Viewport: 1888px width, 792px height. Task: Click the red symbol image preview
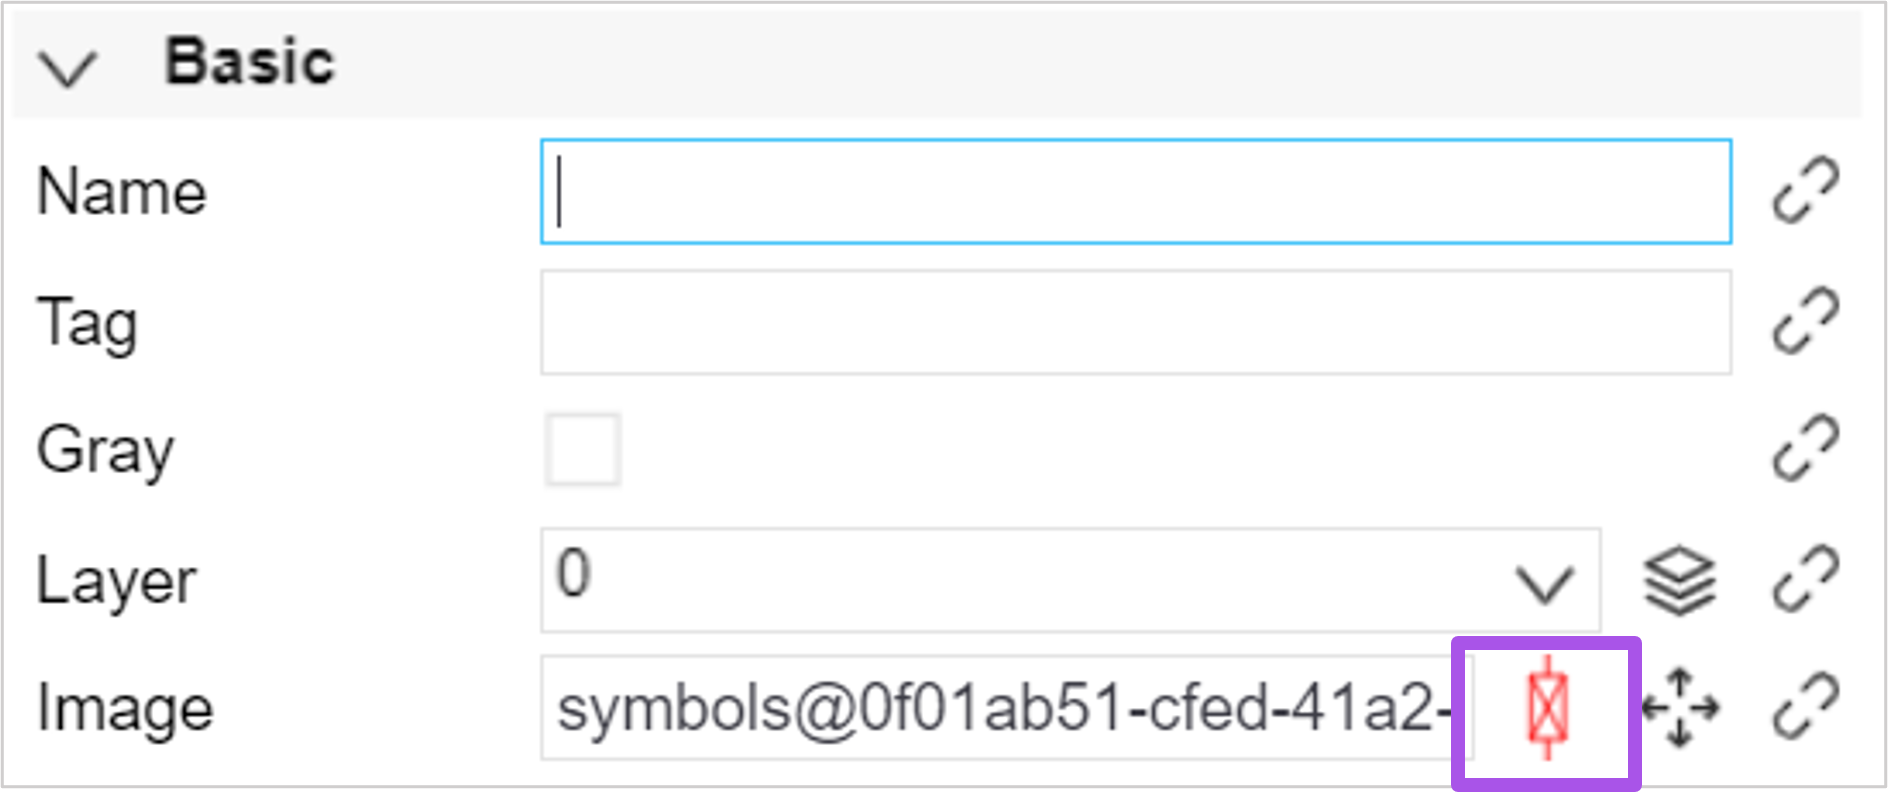(1547, 708)
